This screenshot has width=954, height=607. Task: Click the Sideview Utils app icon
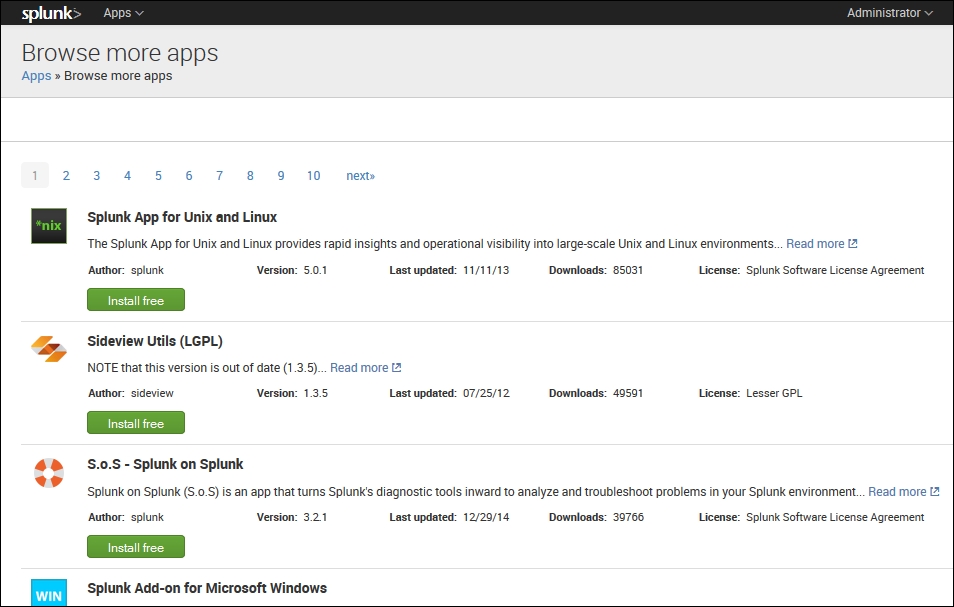(x=49, y=349)
